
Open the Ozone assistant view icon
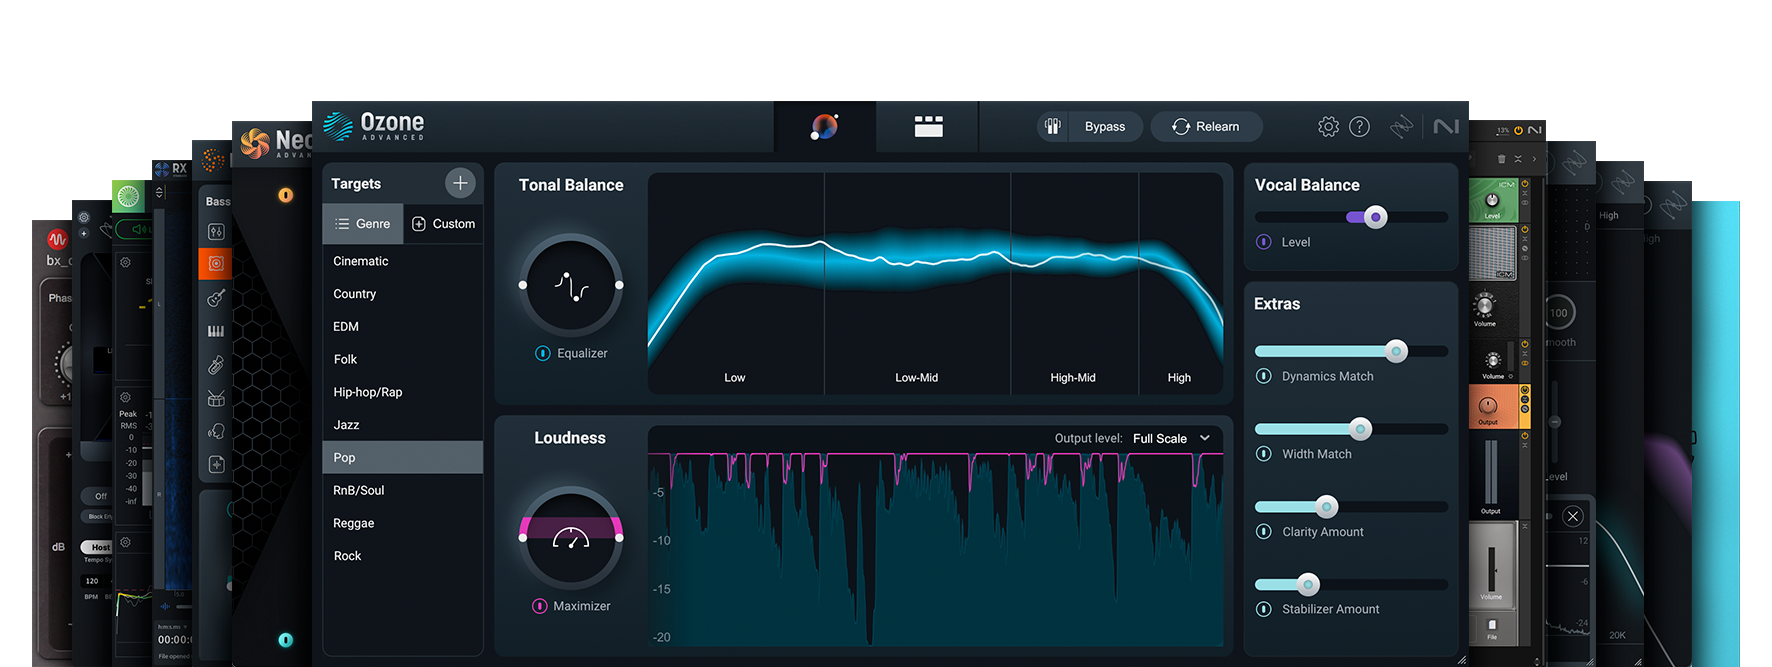click(x=824, y=126)
